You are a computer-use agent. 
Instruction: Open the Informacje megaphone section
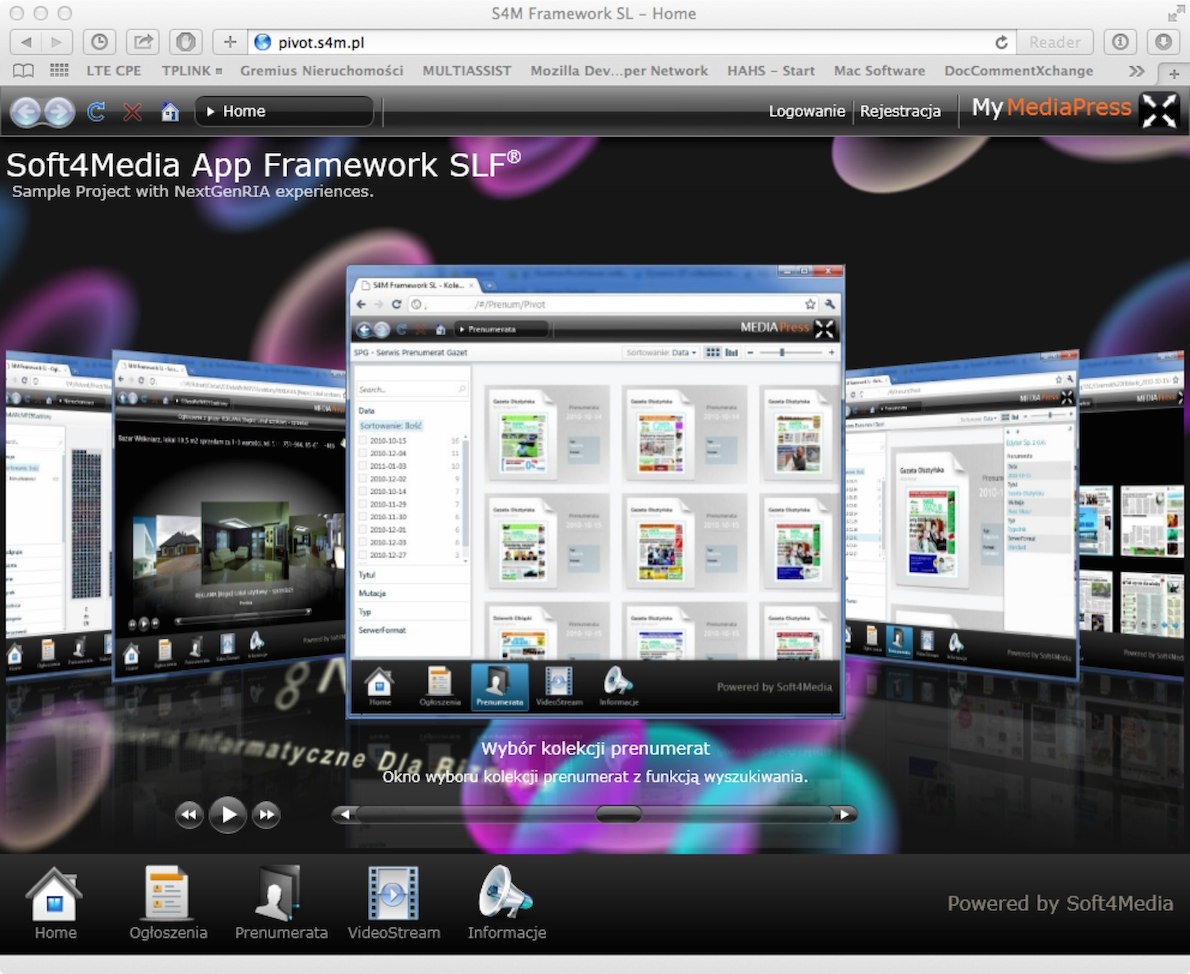tap(506, 903)
